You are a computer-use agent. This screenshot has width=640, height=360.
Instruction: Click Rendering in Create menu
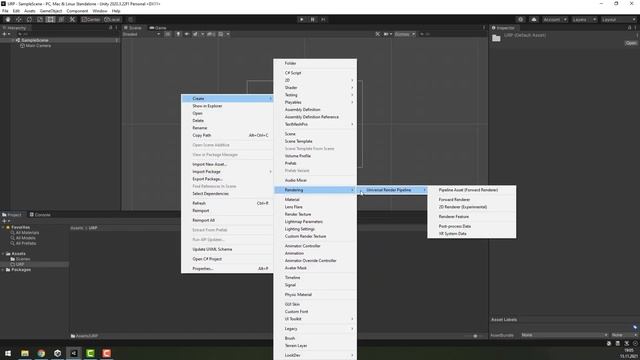315,190
